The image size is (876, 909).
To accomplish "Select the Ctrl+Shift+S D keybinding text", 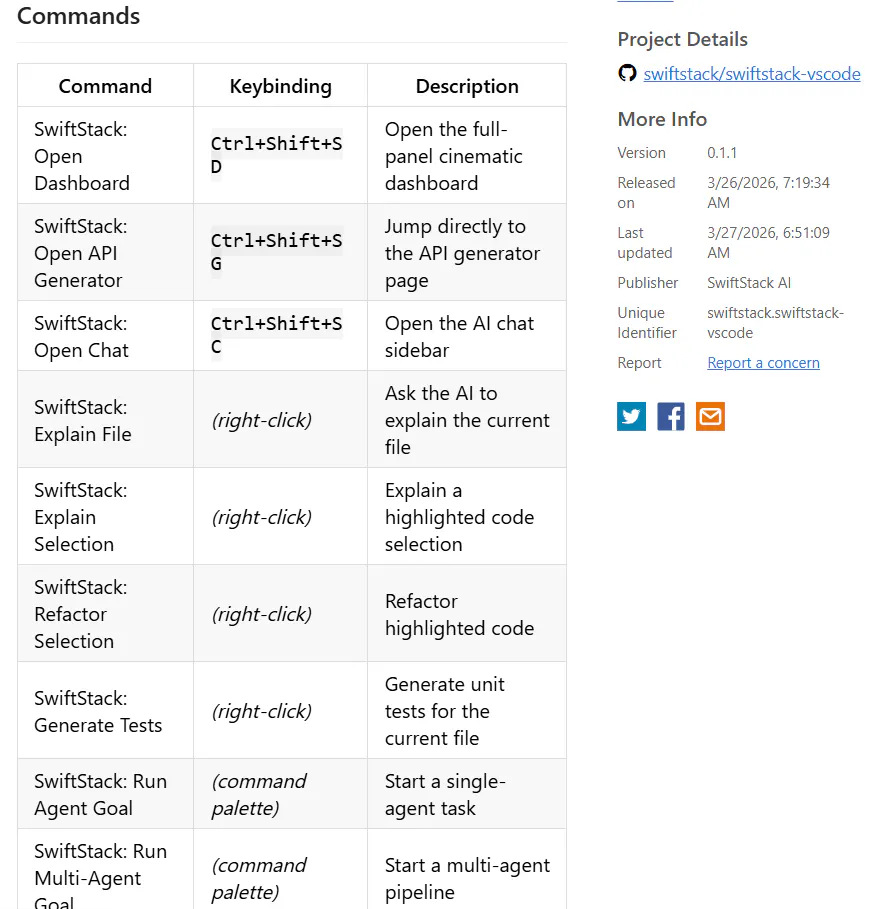I will pyautogui.click(x=277, y=155).
